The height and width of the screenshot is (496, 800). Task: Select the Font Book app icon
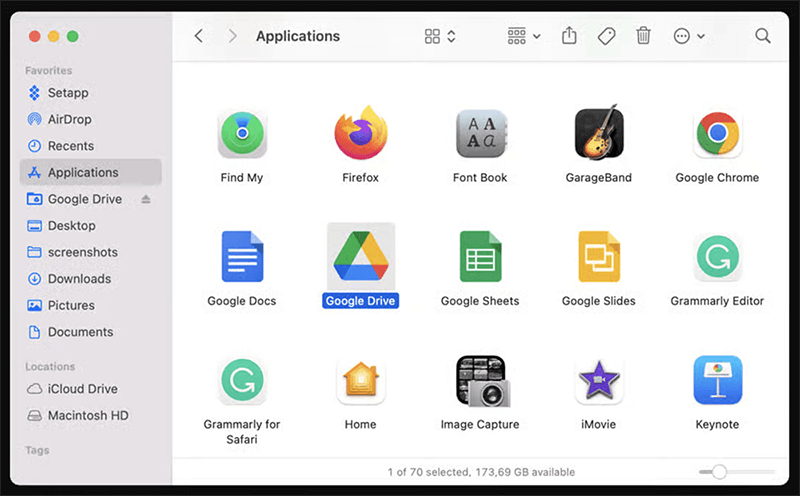pos(480,134)
